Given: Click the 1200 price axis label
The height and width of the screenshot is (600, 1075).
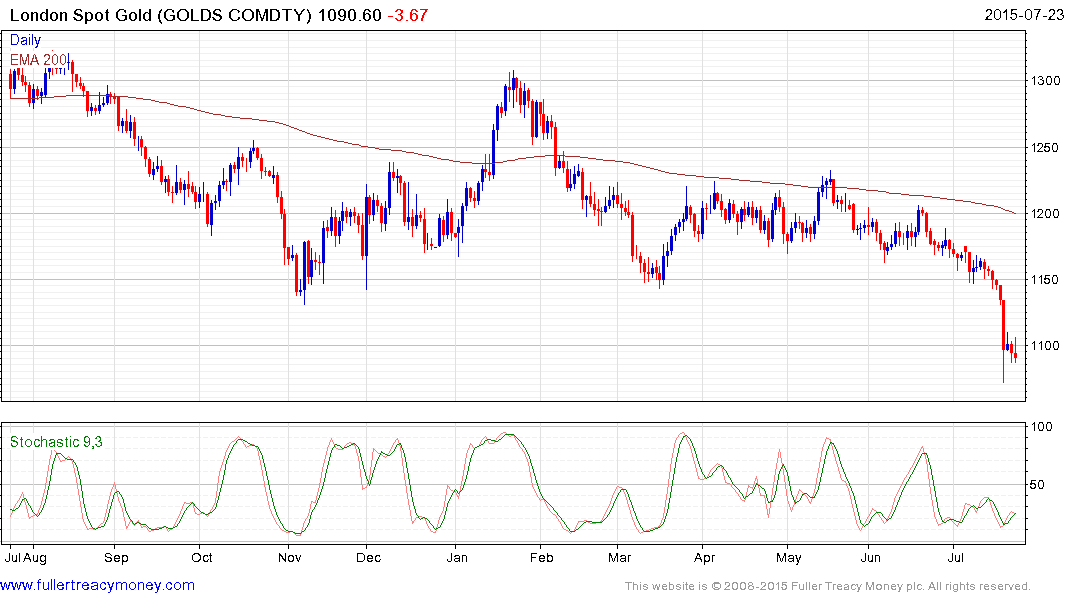Looking at the screenshot, I should [x=1046, y=214].
